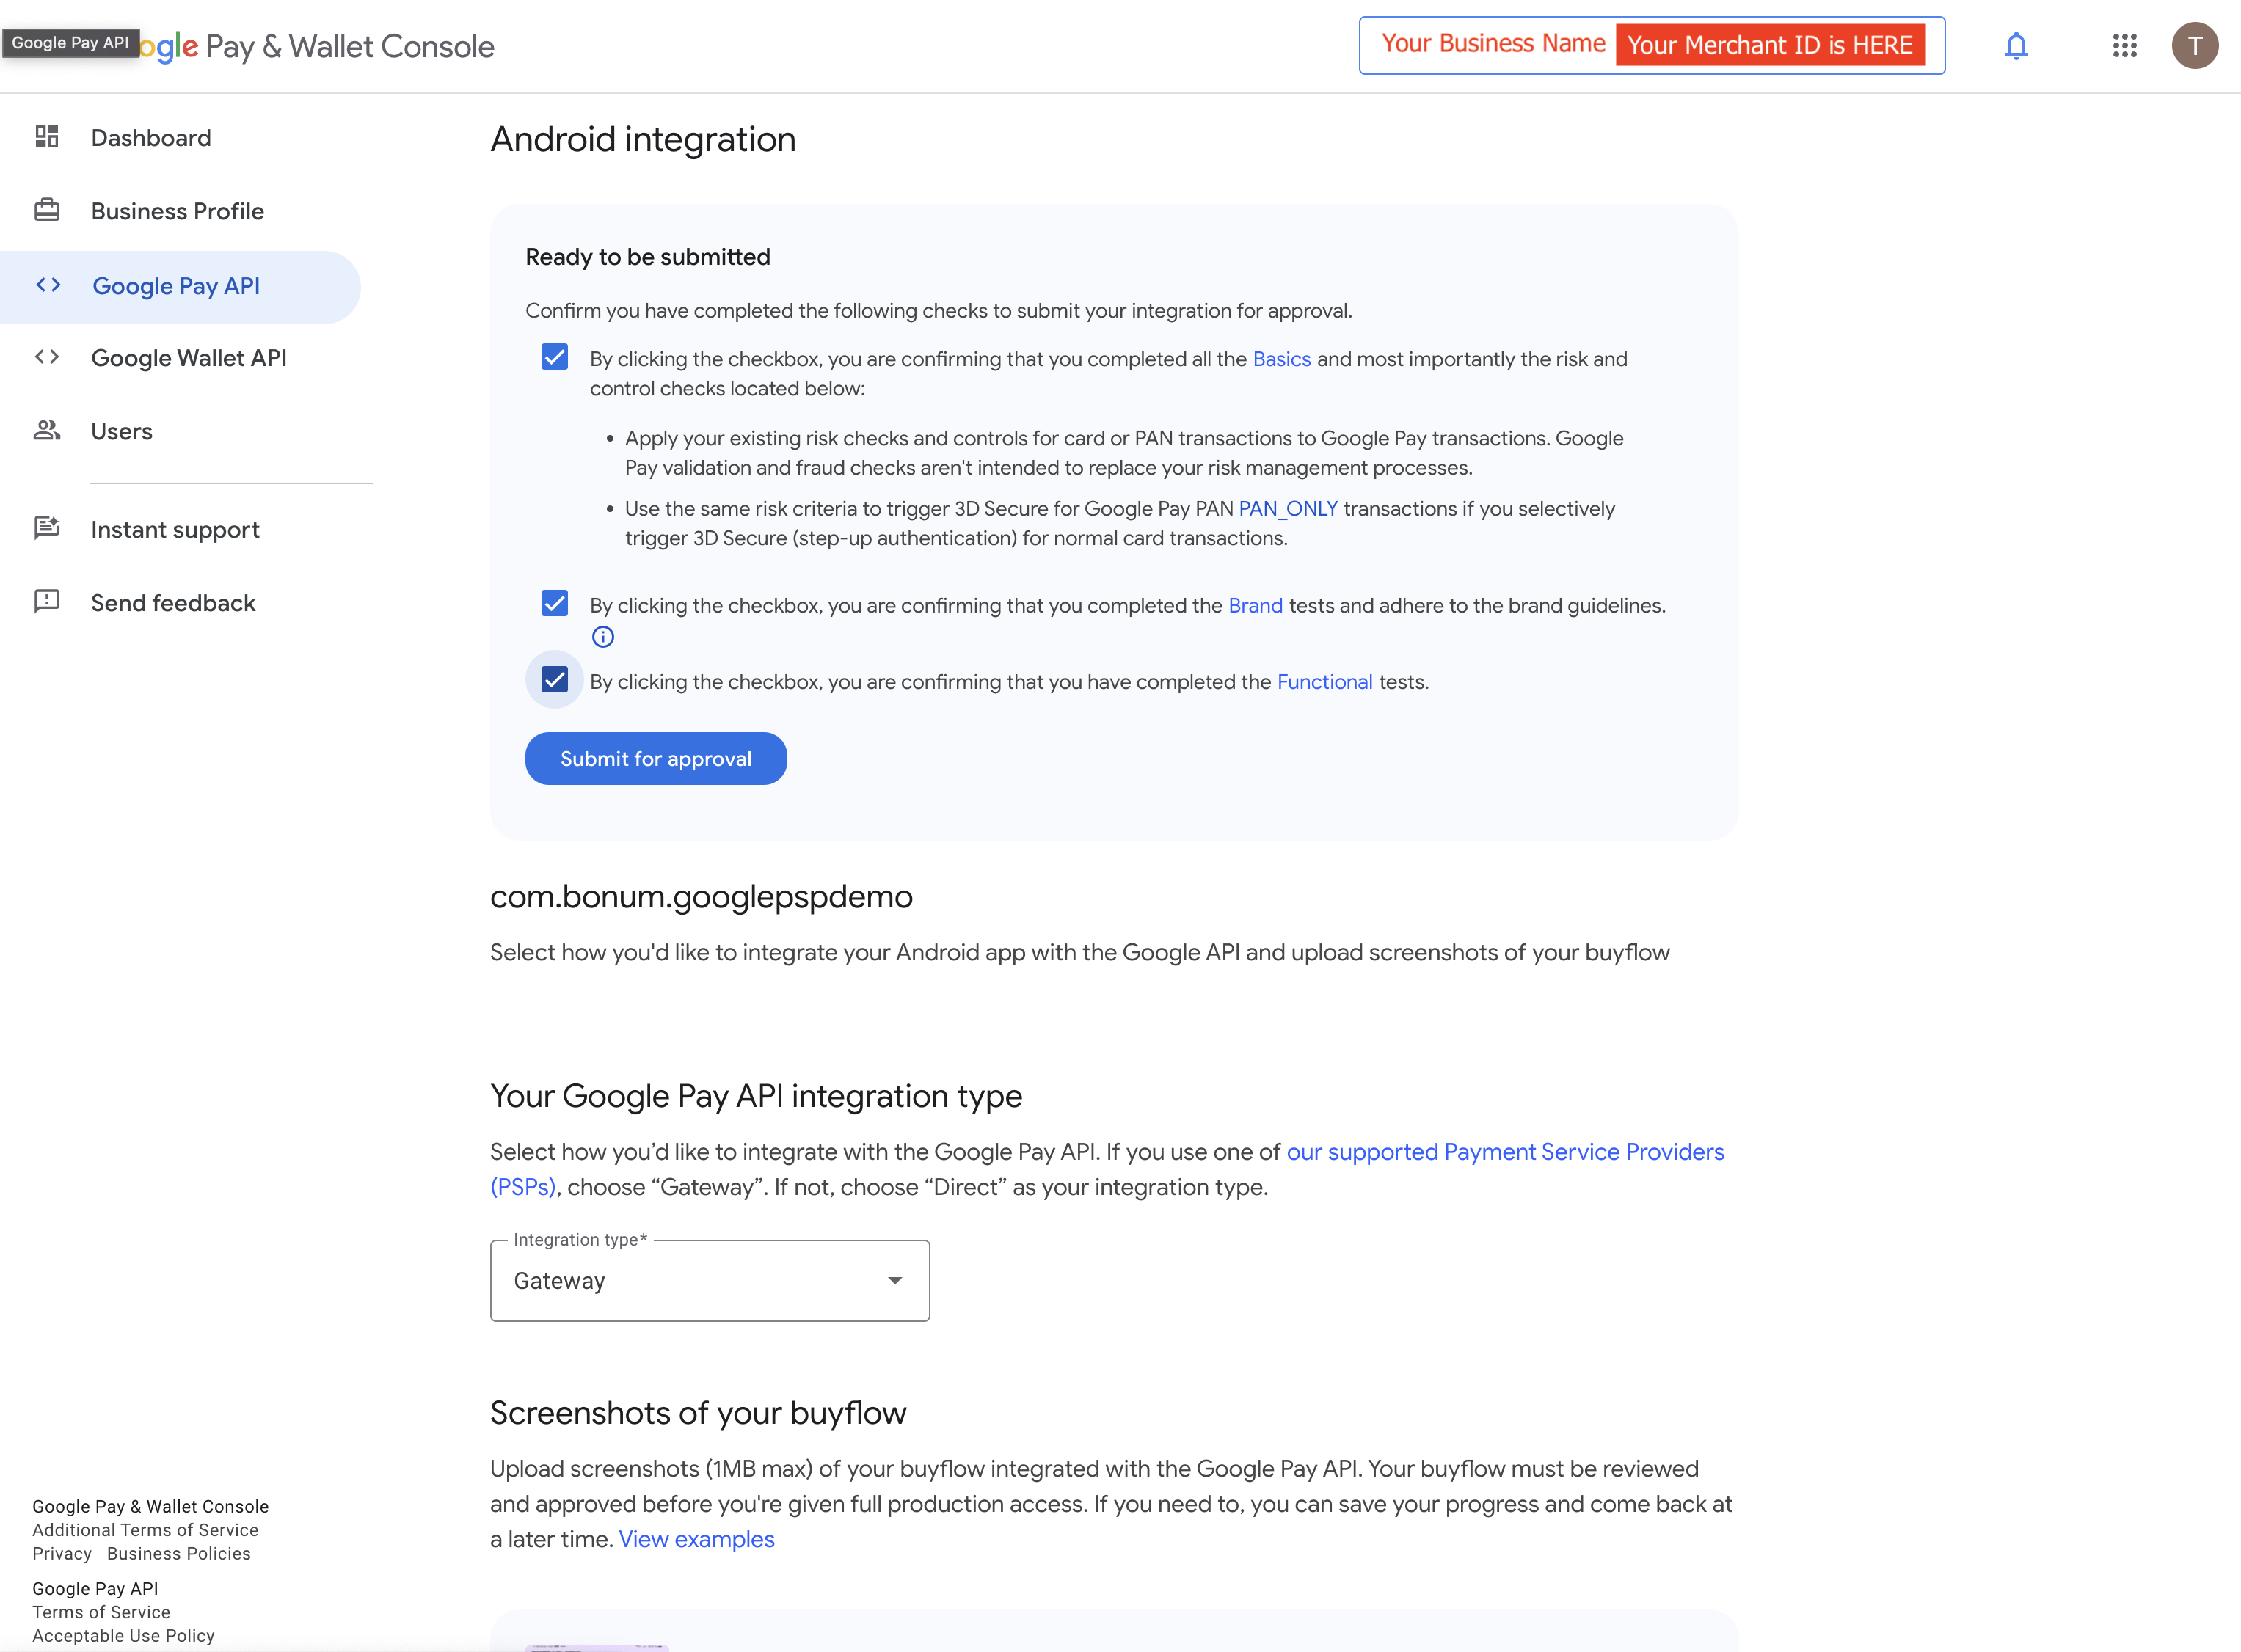Viewport: 2241px width, 1652px height.
Task: Uncheck the Basics risk checks checkbox
Action: (x=555, y=357)
